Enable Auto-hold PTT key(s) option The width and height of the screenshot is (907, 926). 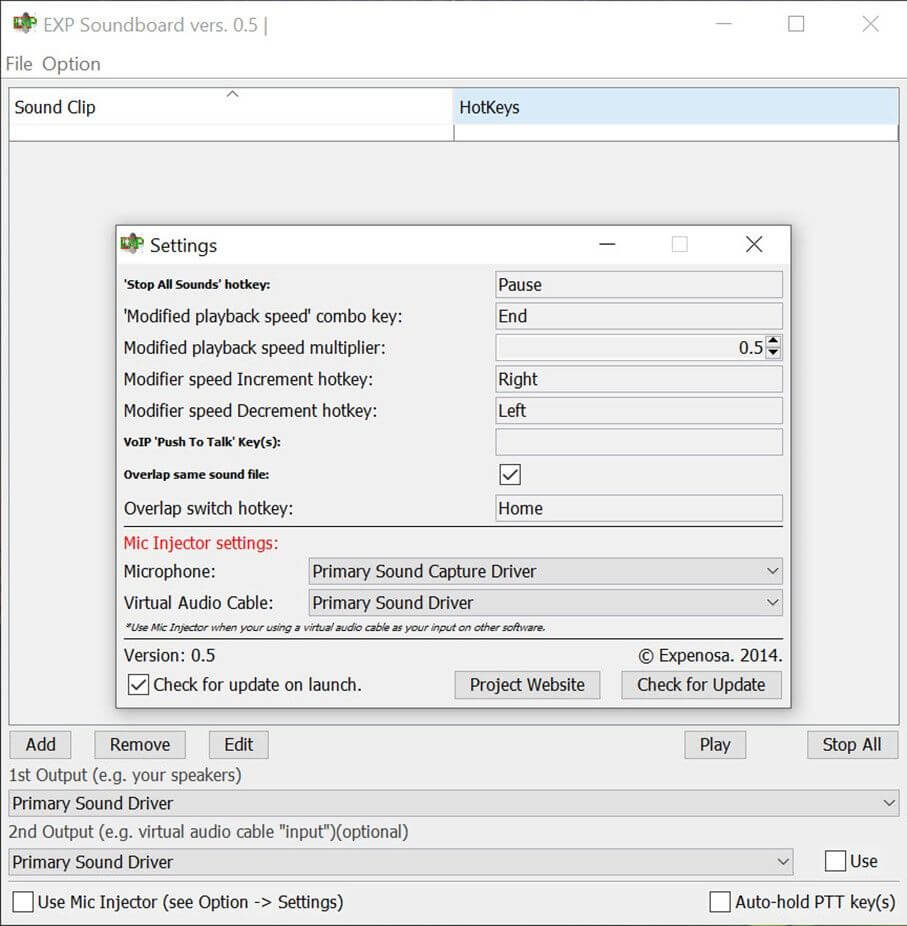click(x=720, y=902)
